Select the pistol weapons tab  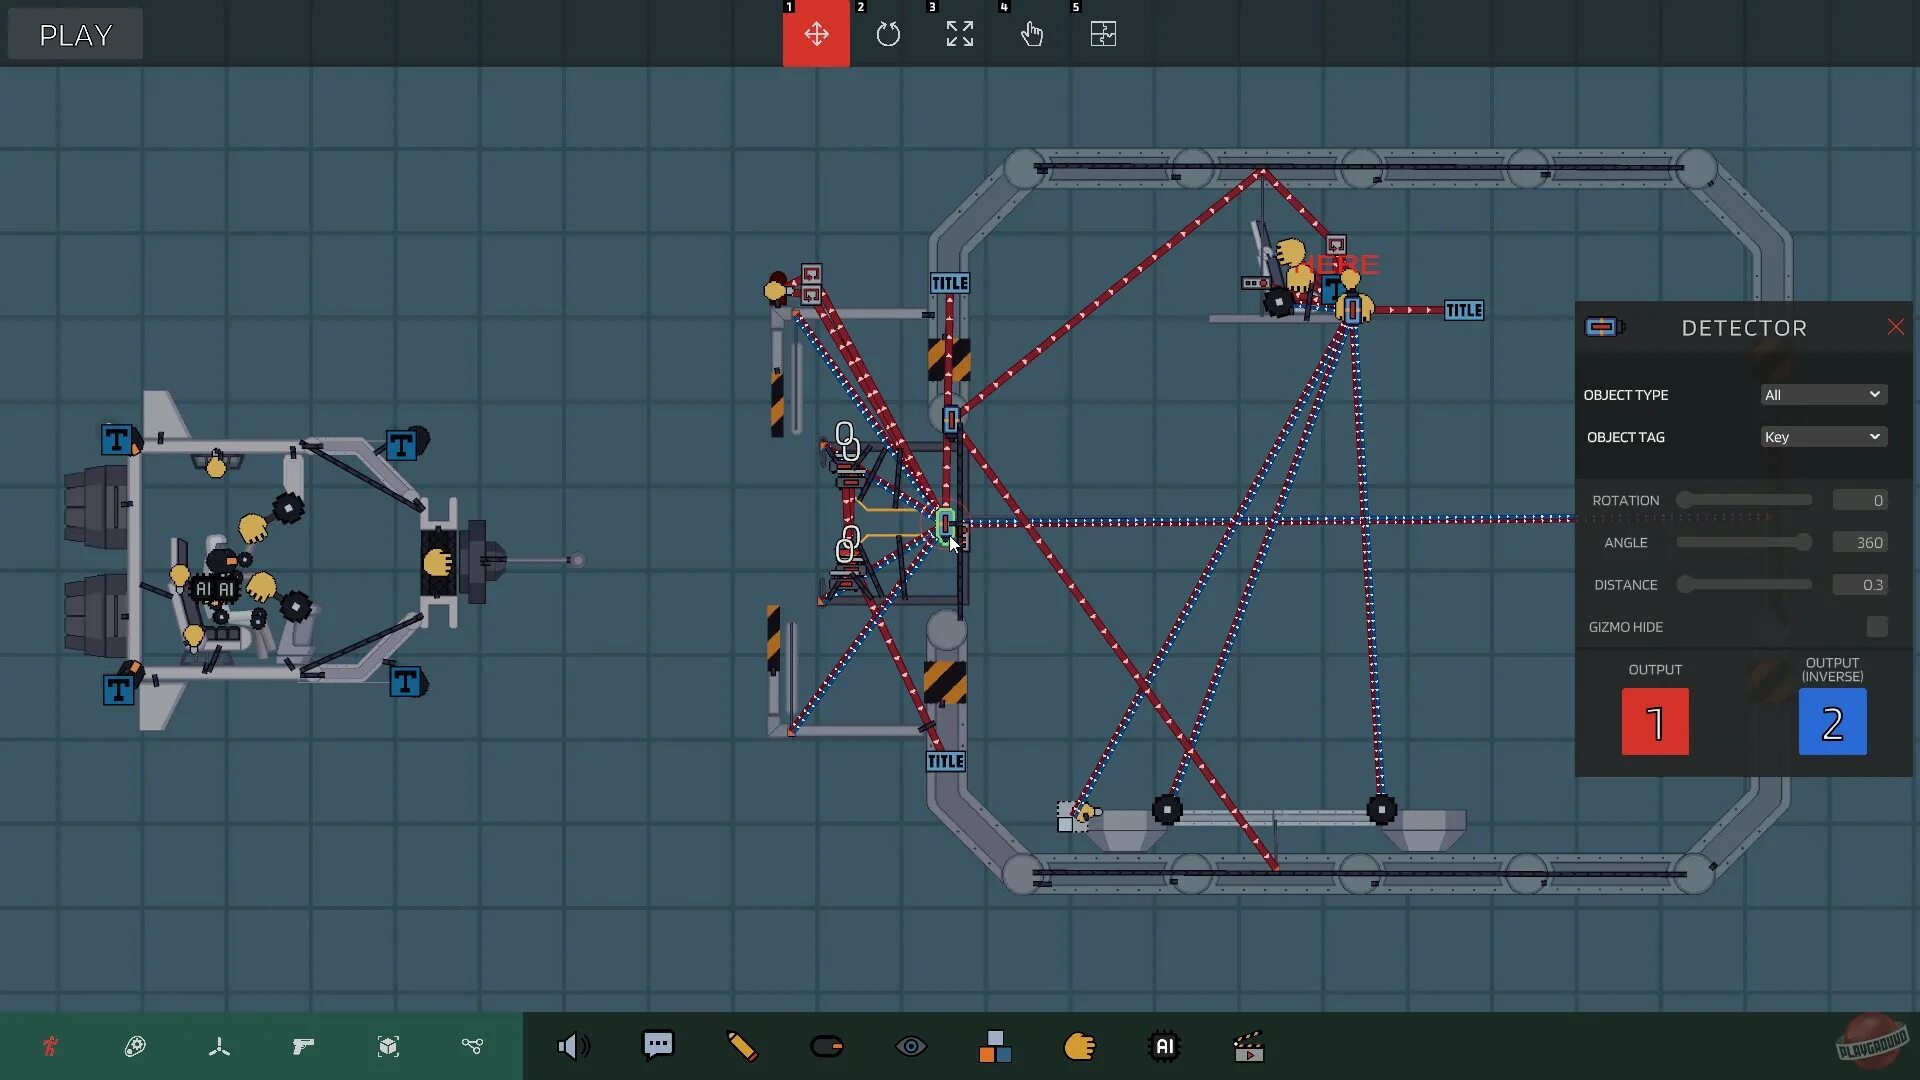(303, 1046)
